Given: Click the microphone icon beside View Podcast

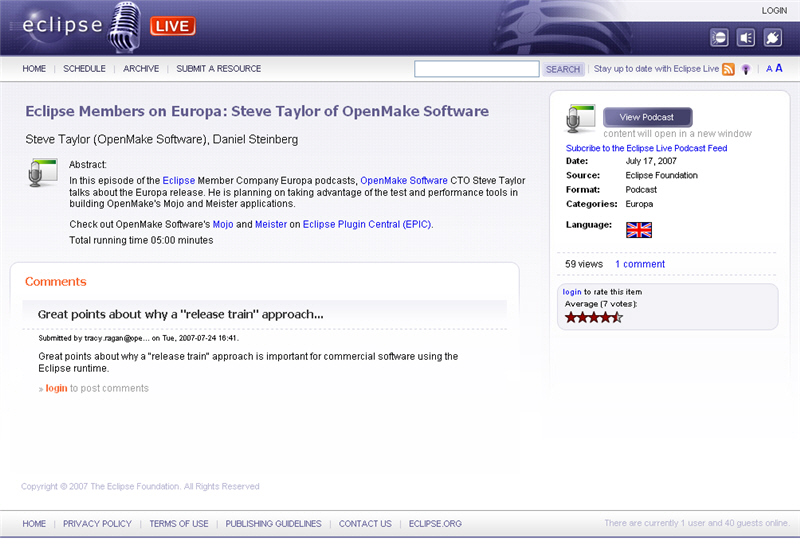Looking at the screenshot, I should click(x=580, y=118).
